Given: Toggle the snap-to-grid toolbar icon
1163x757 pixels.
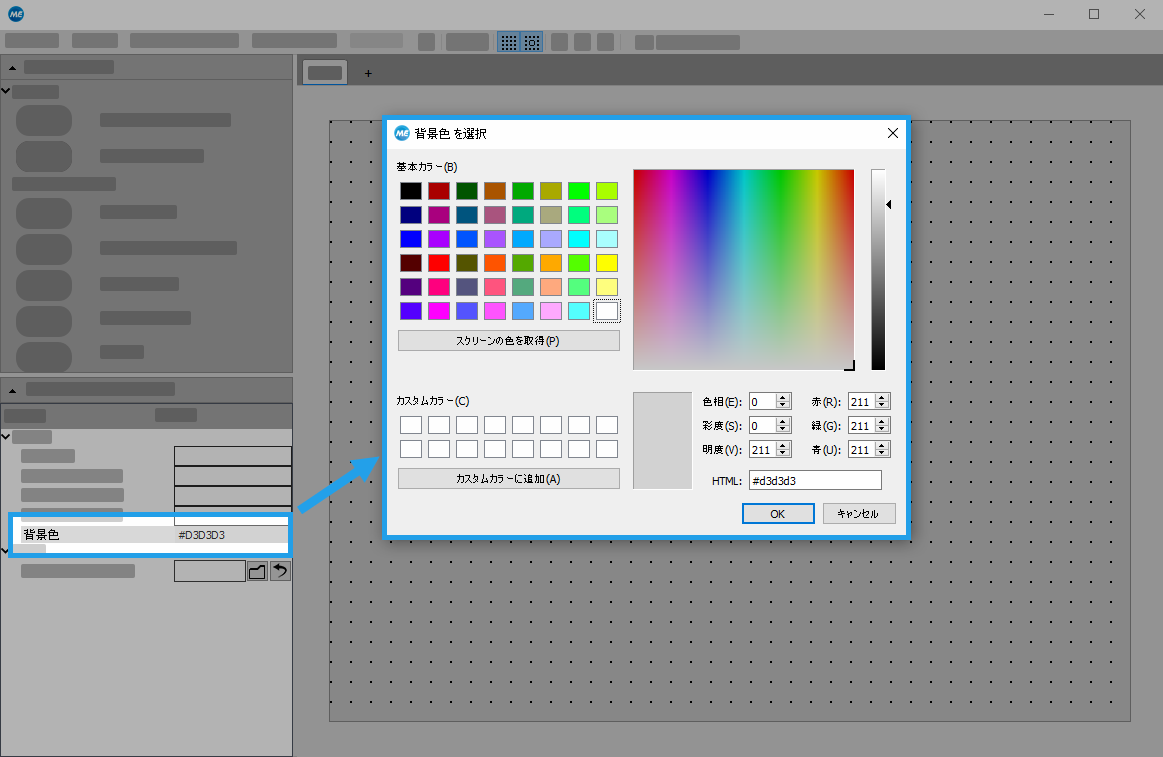Looking at the screenshot, I should tap(532, 42).
